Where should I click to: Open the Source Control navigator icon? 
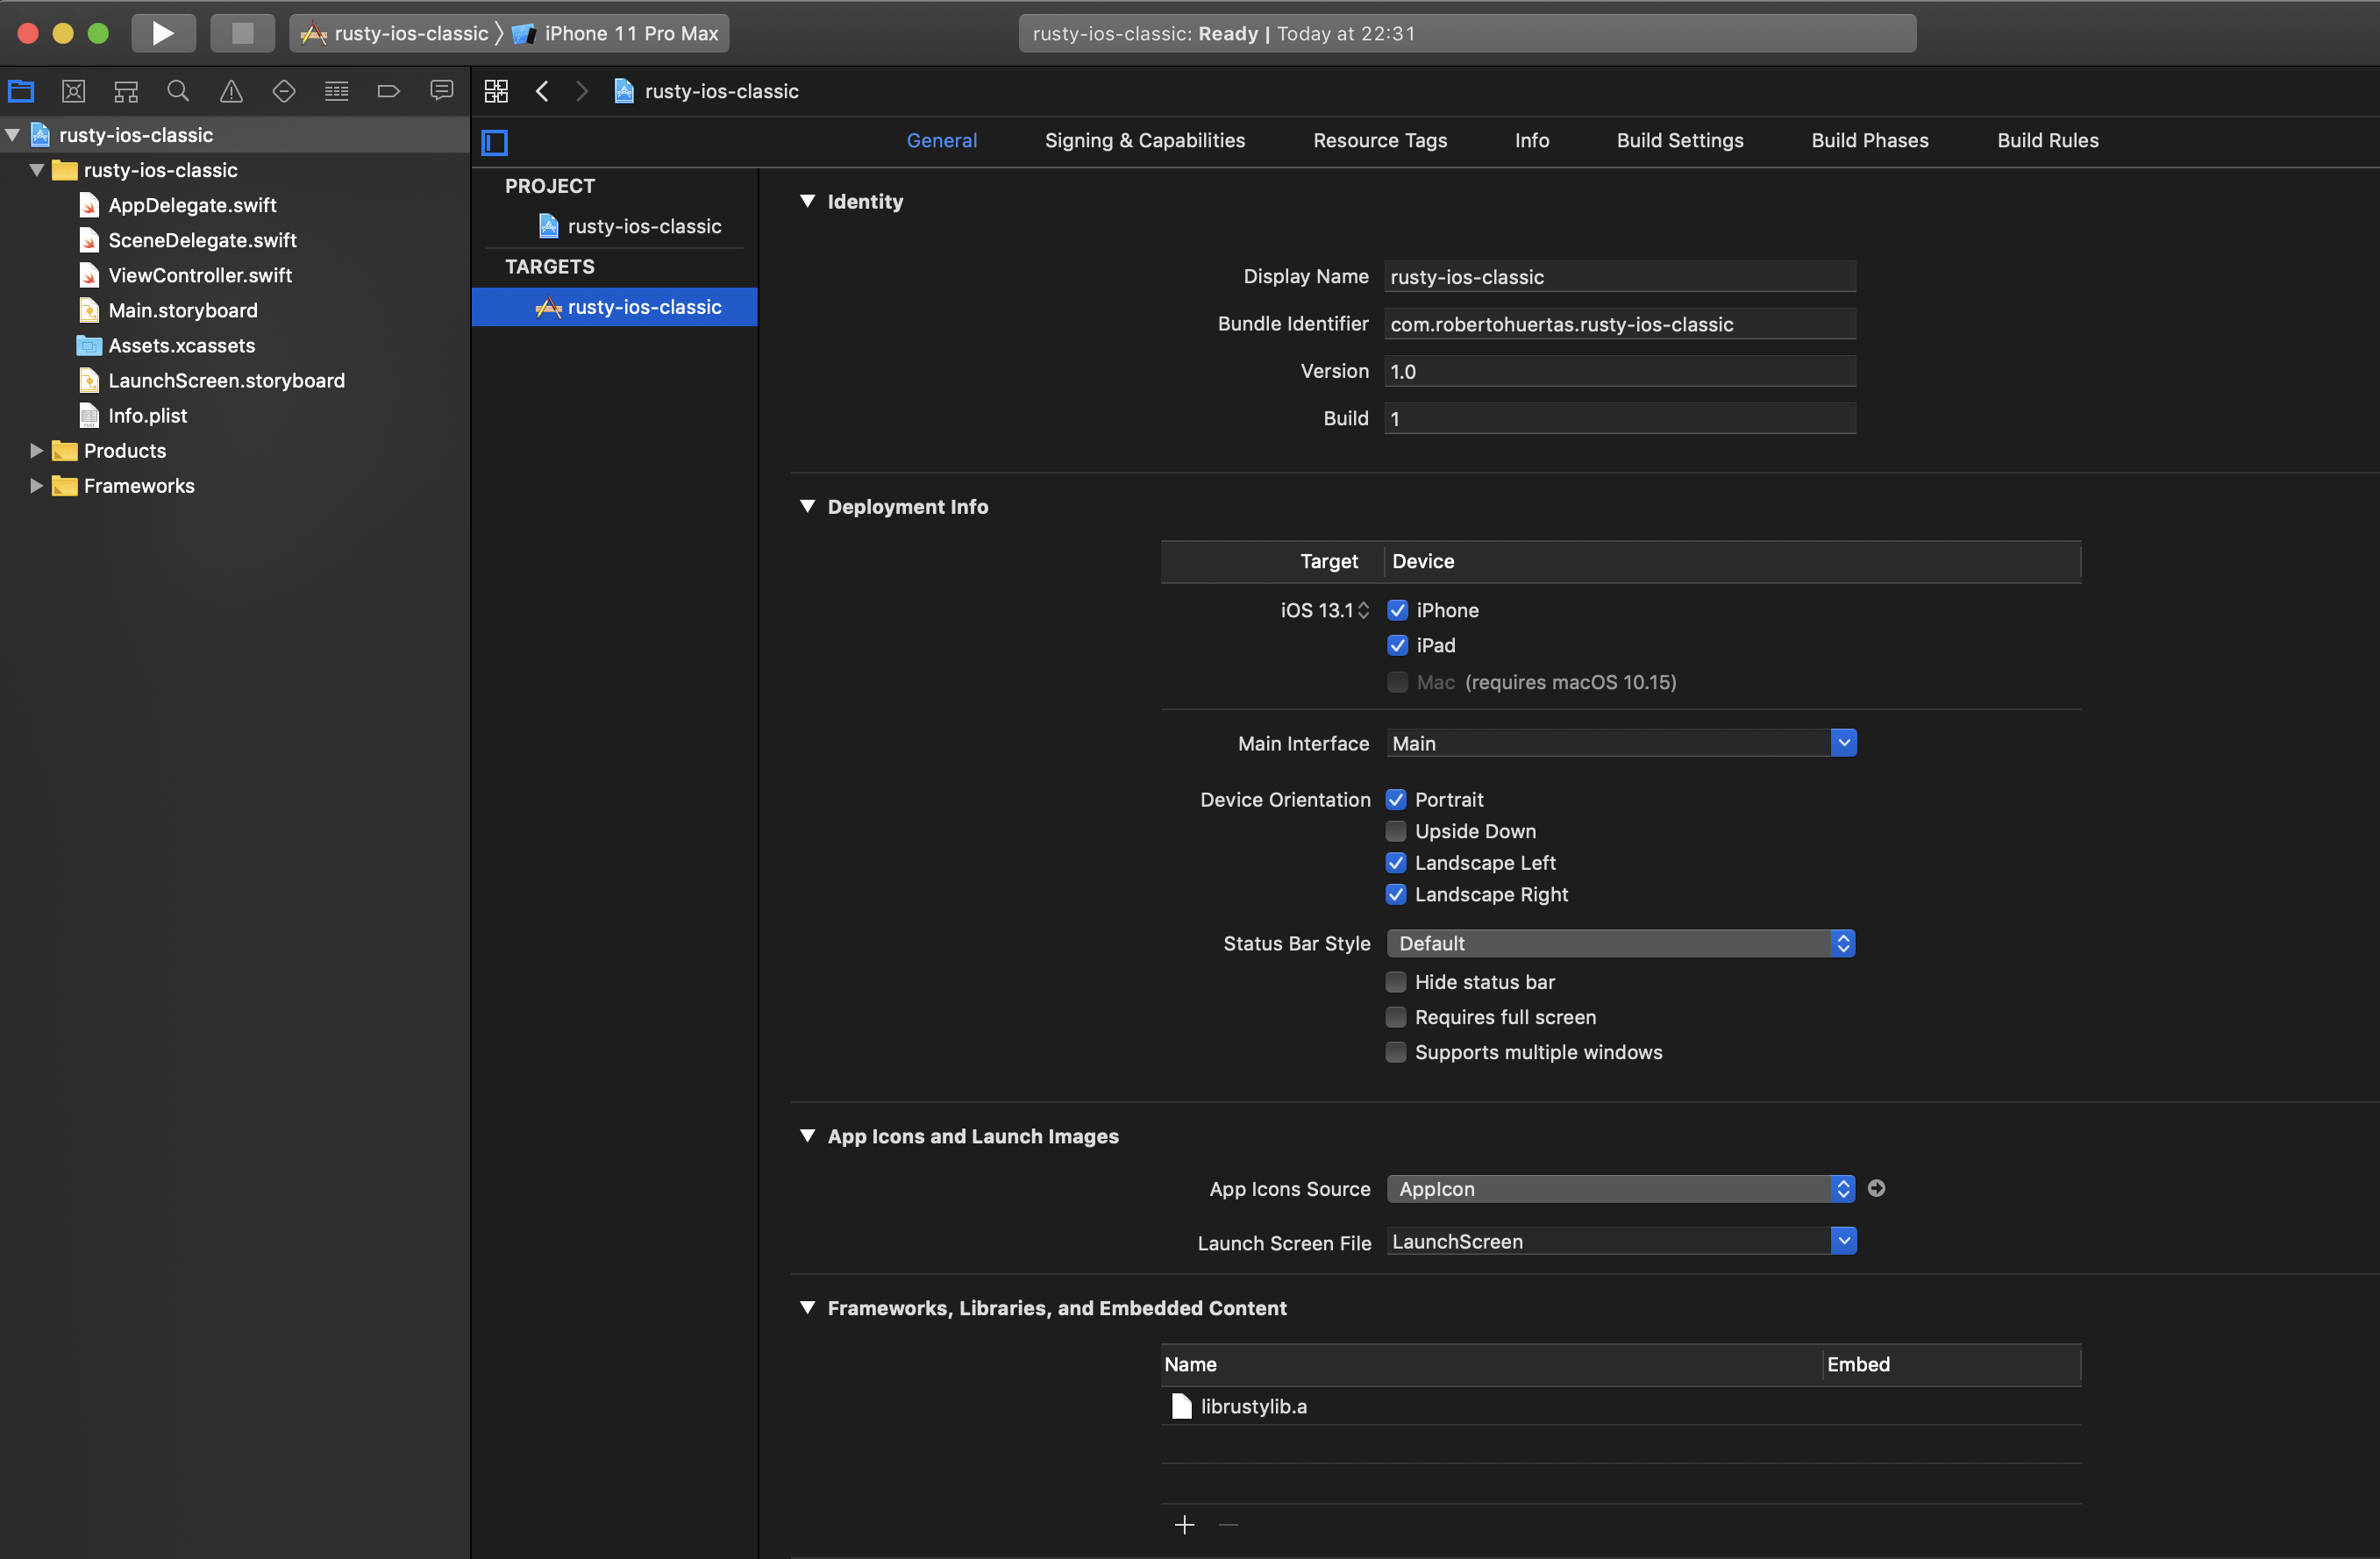[73, 91]
